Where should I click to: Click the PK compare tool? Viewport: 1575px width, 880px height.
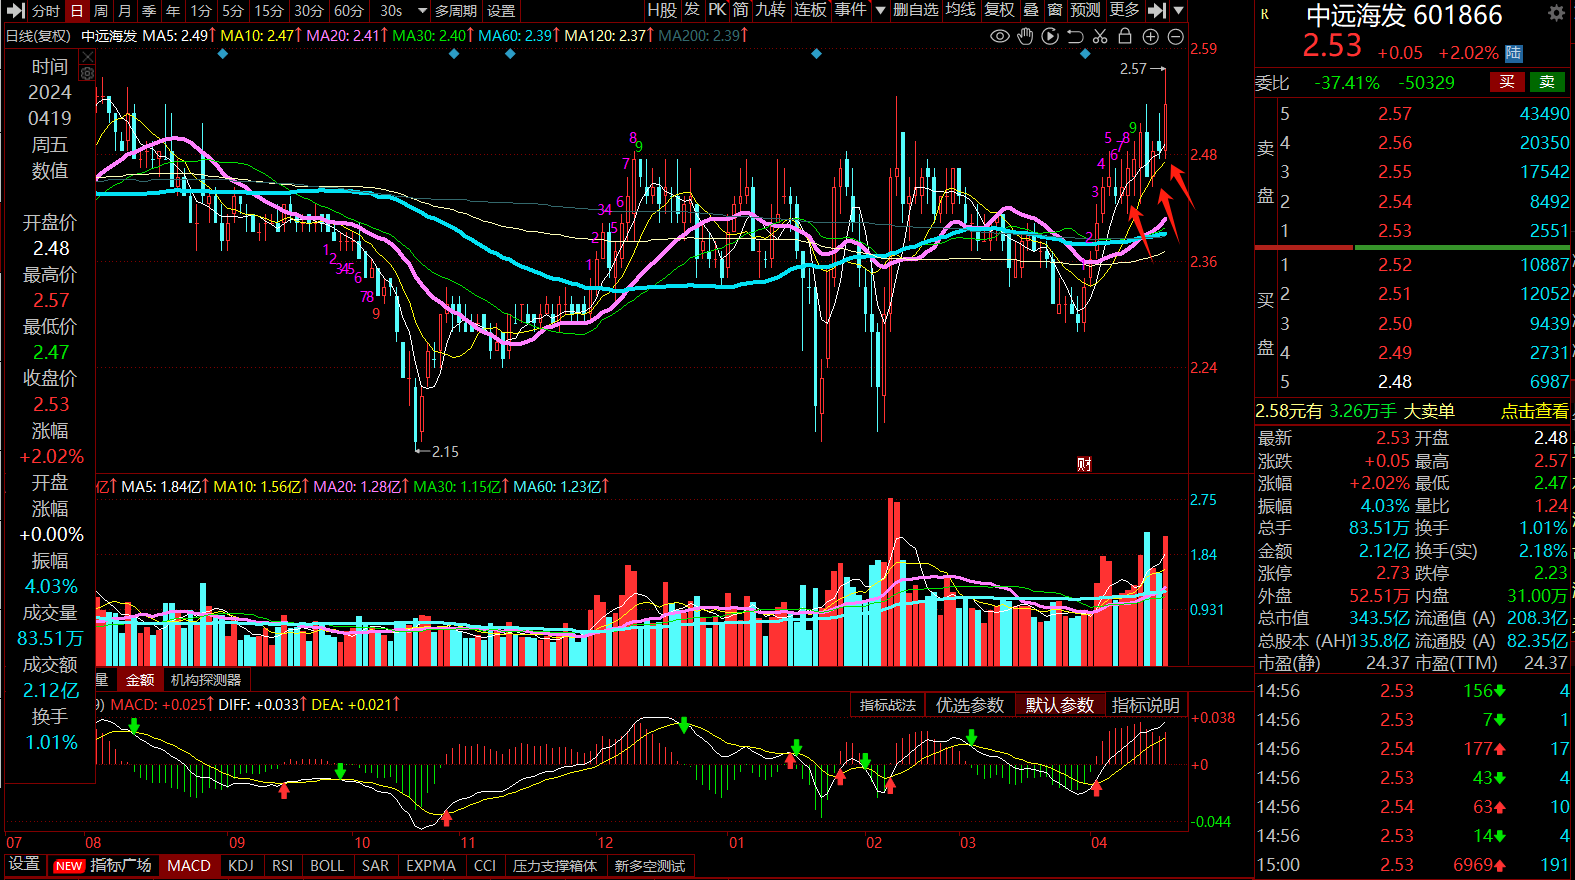pyautogui.click(x=717, y=10)
